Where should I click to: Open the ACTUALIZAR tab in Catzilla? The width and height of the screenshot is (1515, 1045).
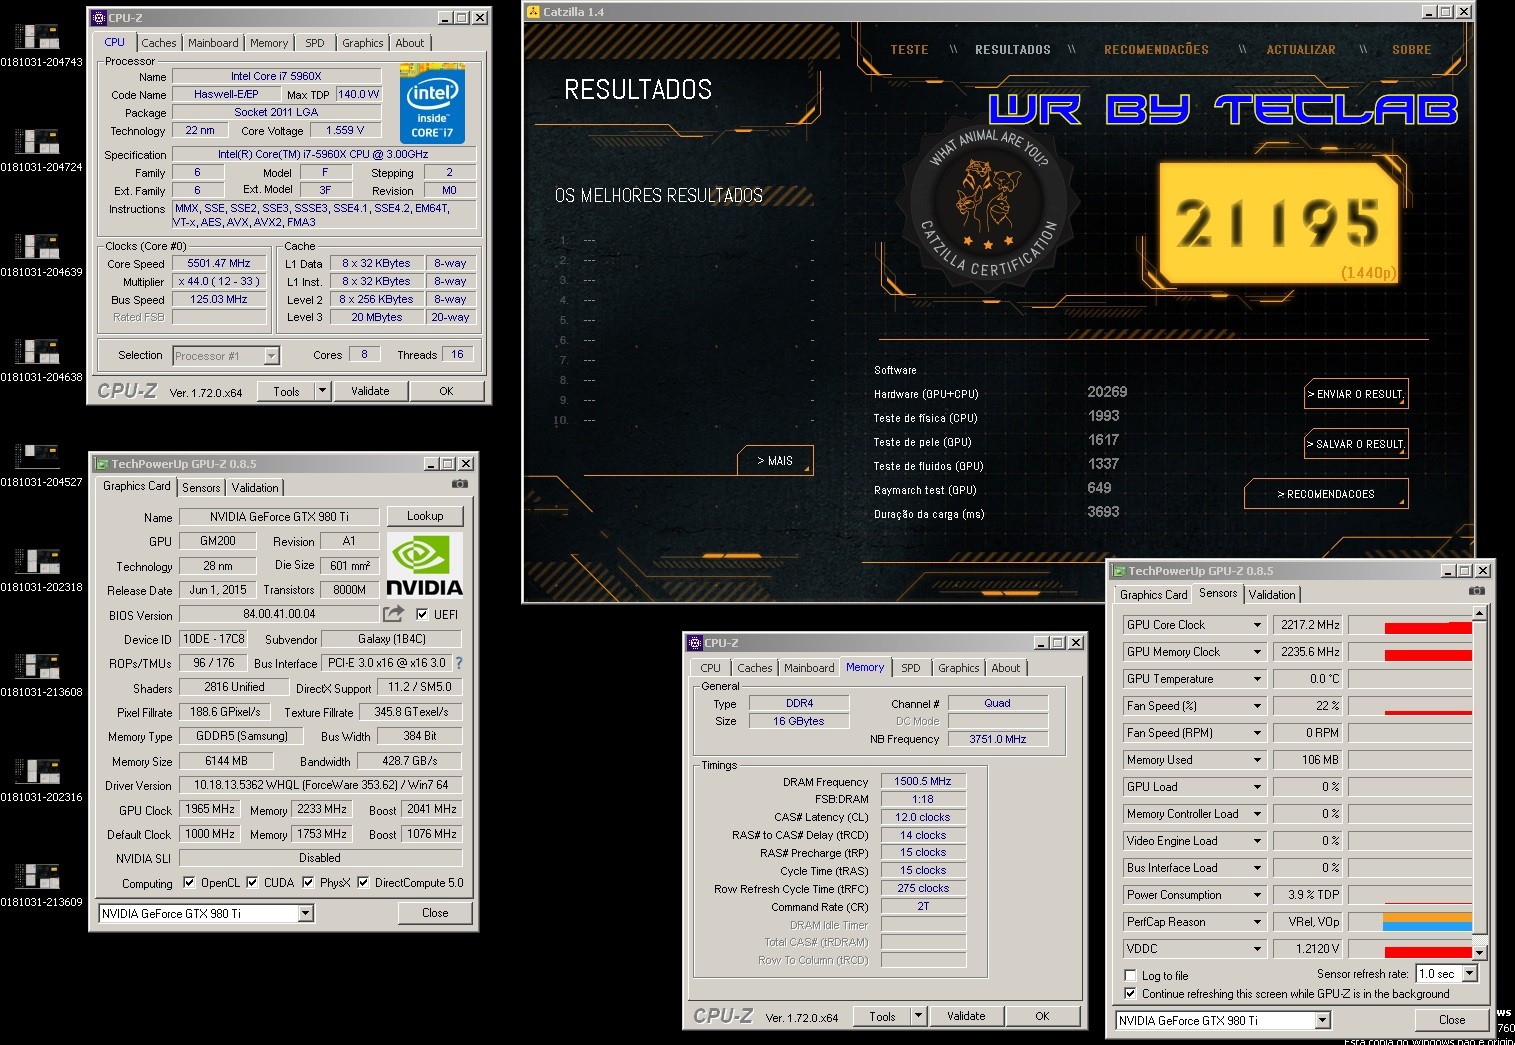[x=1300, y=49]
